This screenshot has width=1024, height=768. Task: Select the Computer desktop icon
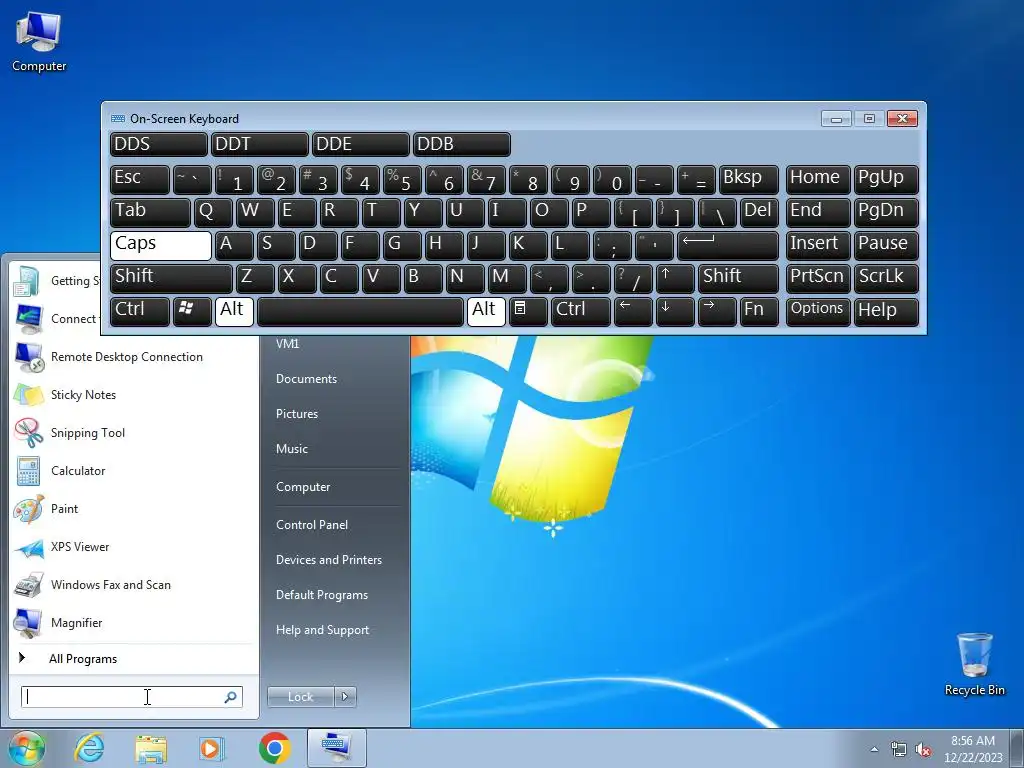(39, 42)
